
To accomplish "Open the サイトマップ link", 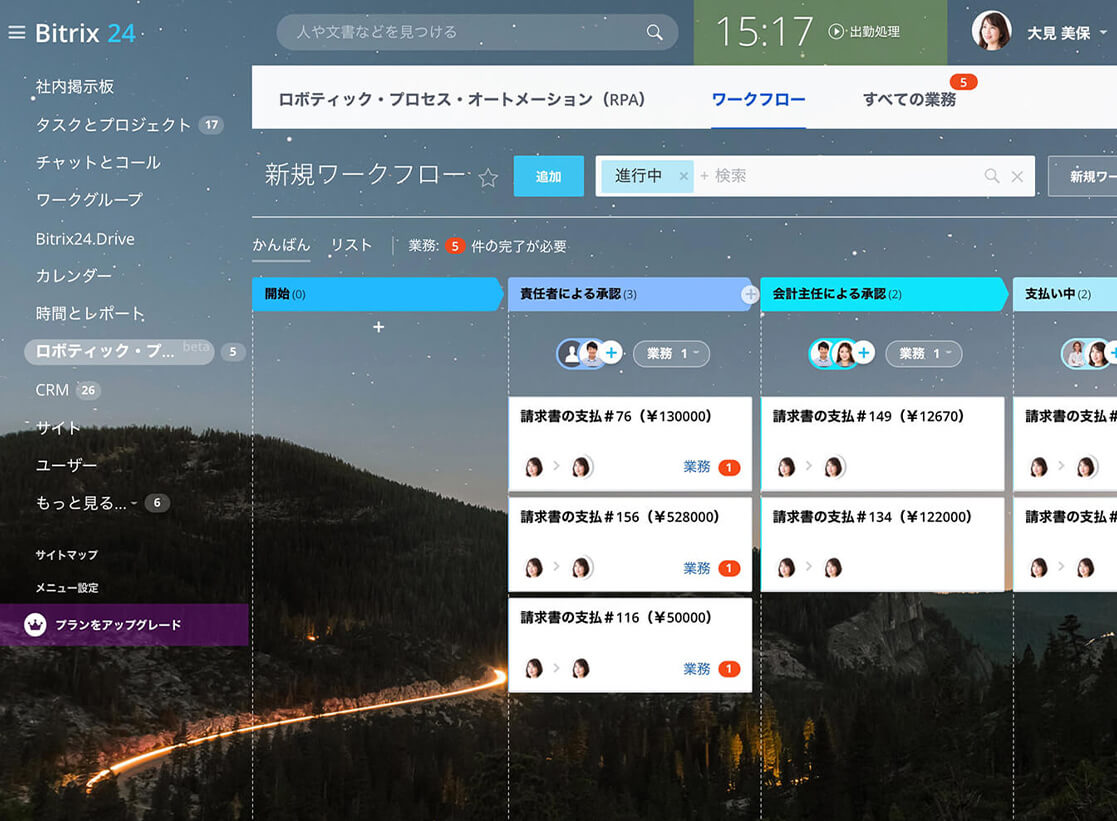I will point(66,554).
